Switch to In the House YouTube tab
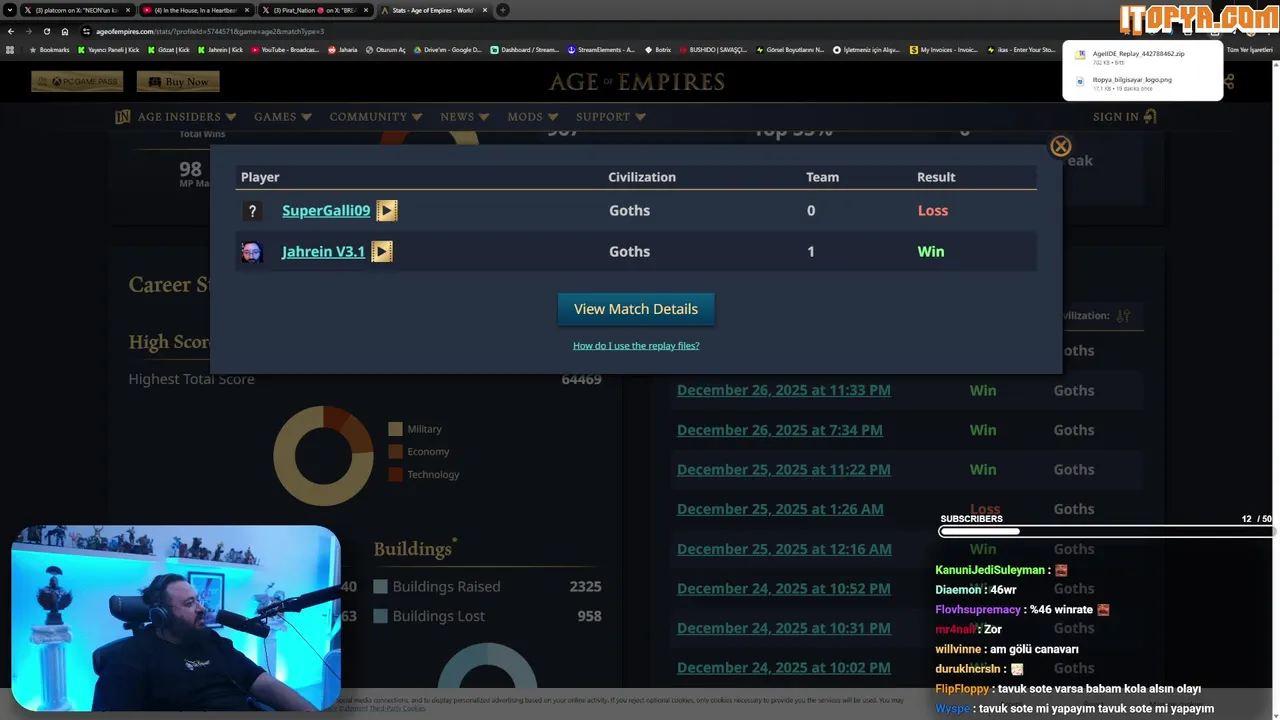1280x720 pixels. pyautogui.click(x=195, y=10)
